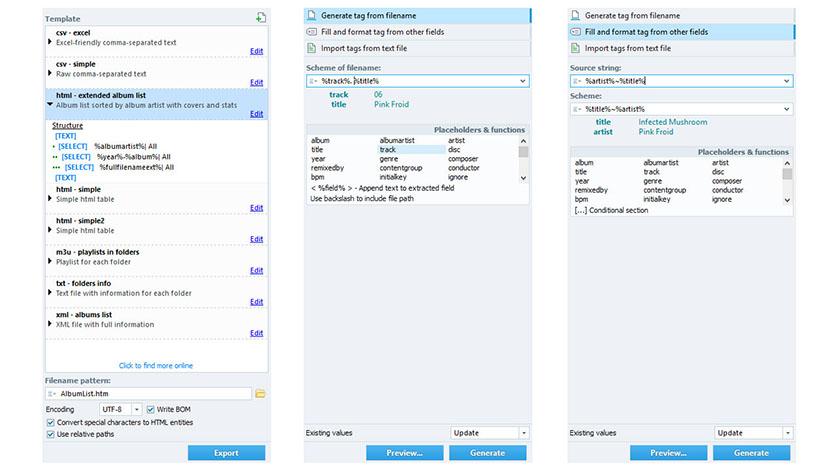Toggle Use relative paths checkbox

tap(51, 434)
